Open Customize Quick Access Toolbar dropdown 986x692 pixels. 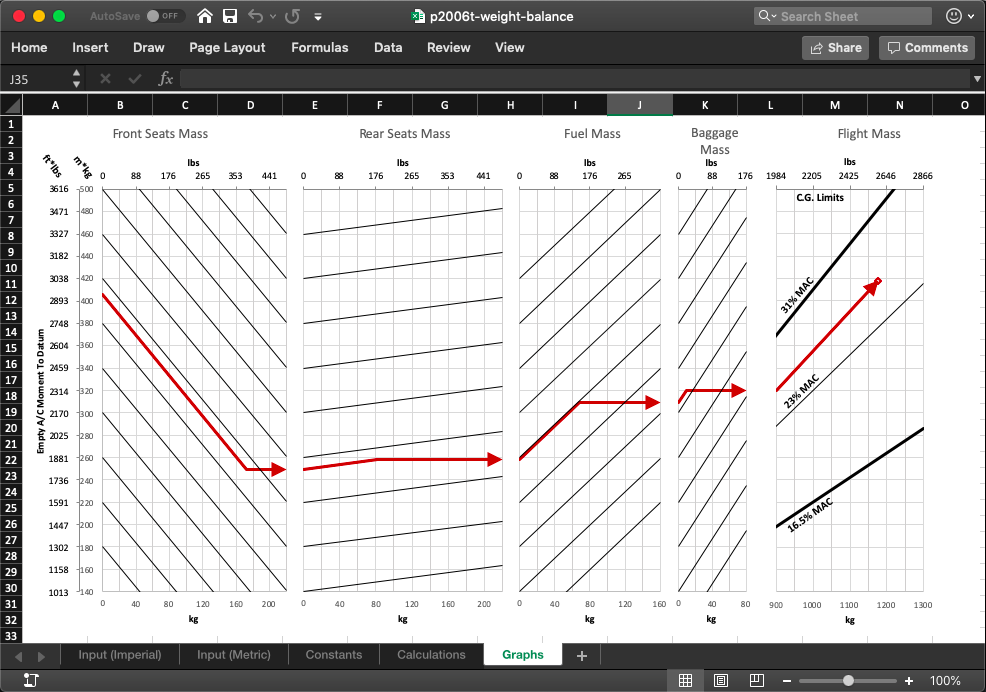point(318,17)
